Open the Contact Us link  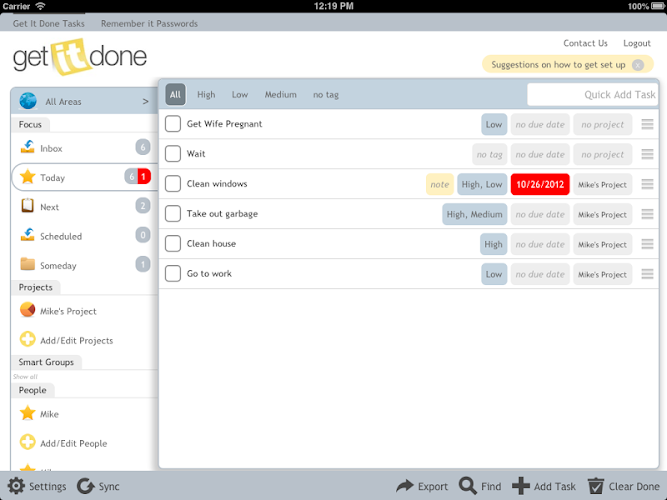pyautogui.click(x=585, y=43)
